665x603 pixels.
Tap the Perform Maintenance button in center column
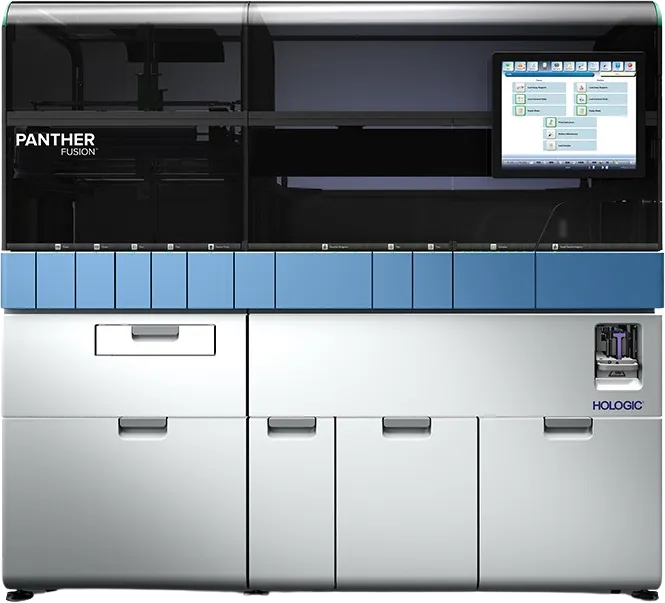[570, 134]
